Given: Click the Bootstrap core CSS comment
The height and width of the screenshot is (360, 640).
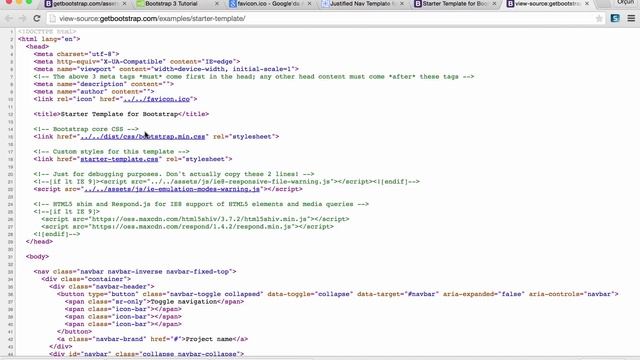Looking at the screenshot, I should pyautogui.click(x=86, y=129).
